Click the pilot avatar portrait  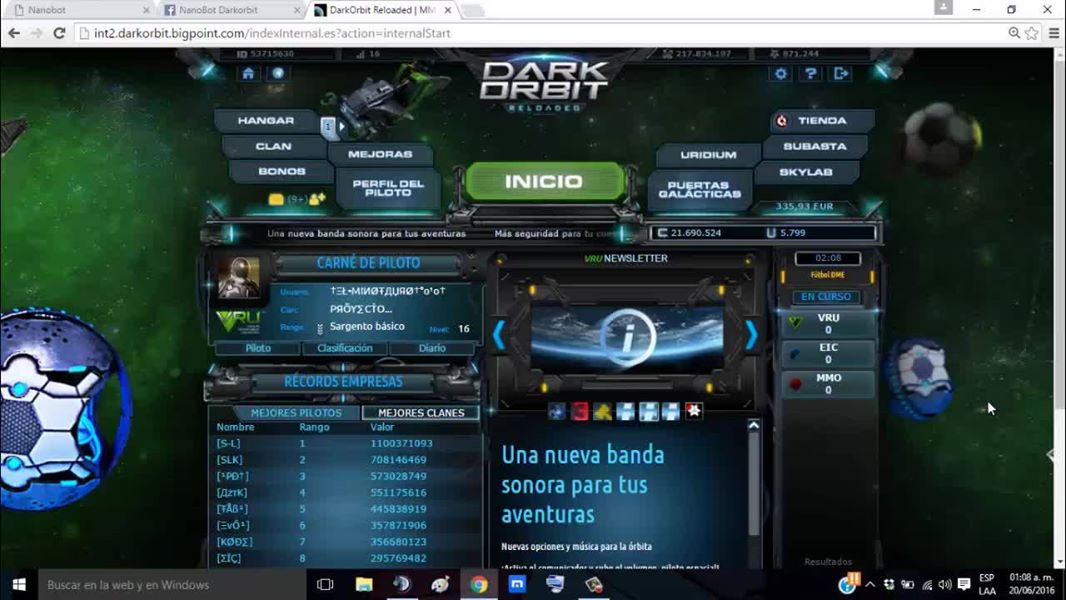[239, 277]
